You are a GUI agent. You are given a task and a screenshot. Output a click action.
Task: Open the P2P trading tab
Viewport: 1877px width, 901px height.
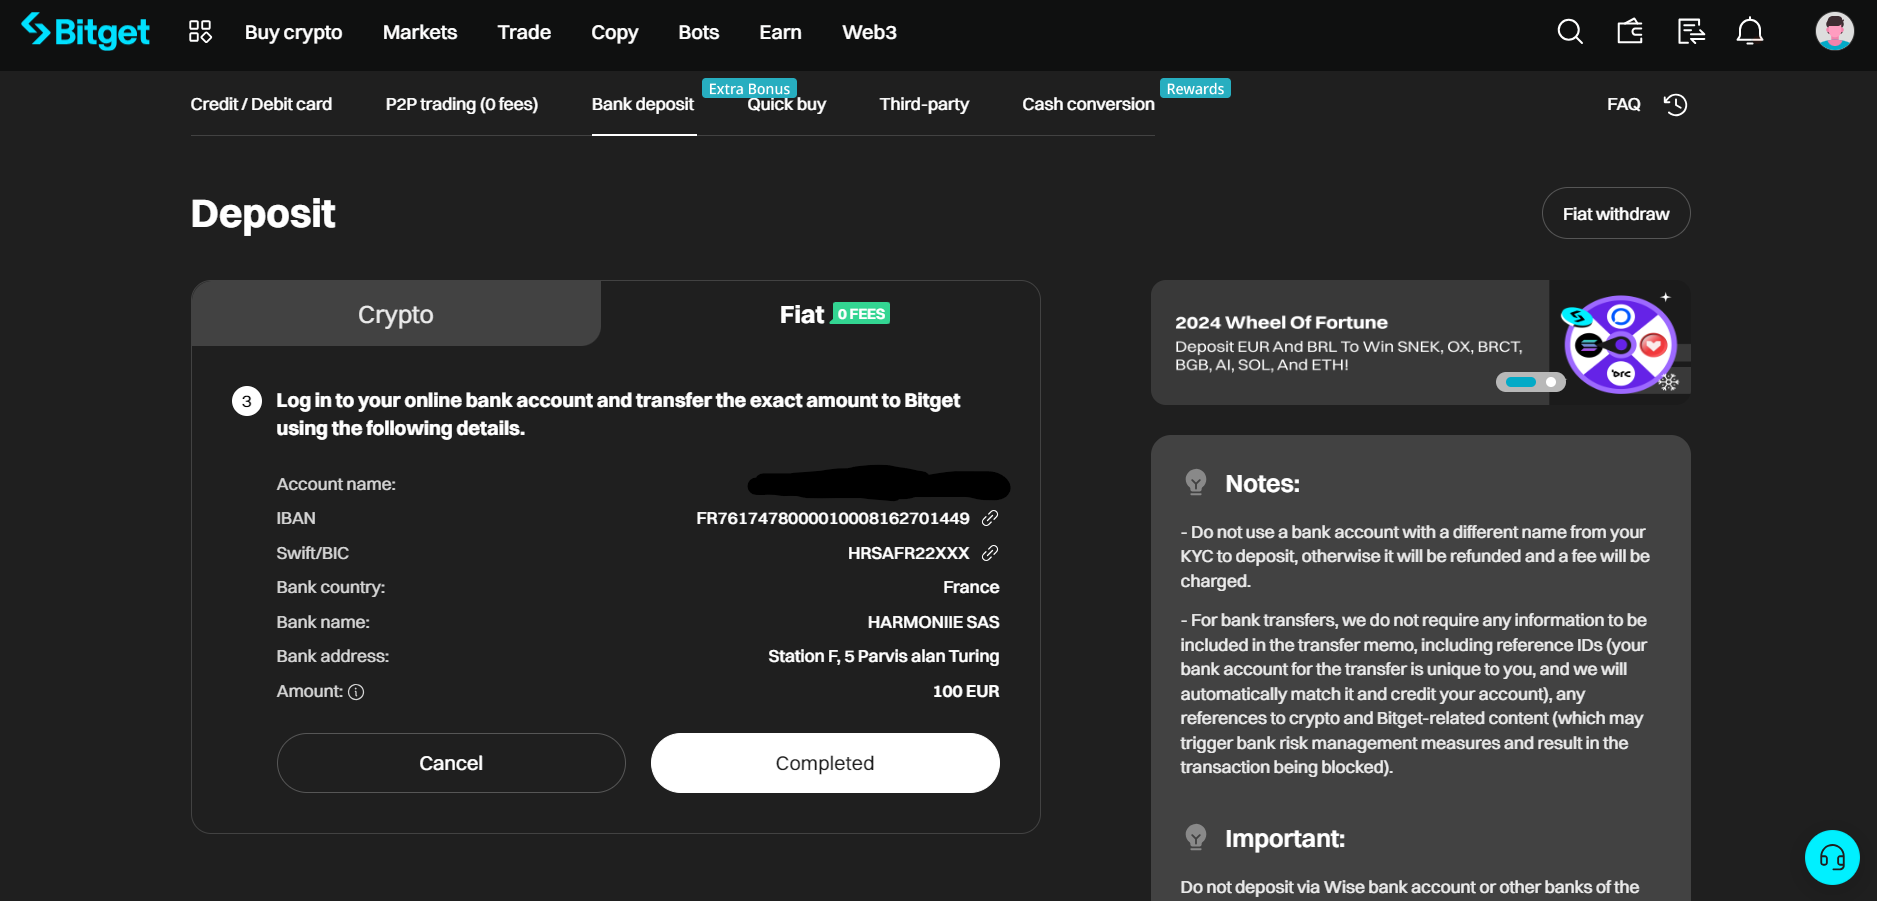coord(462,104)
